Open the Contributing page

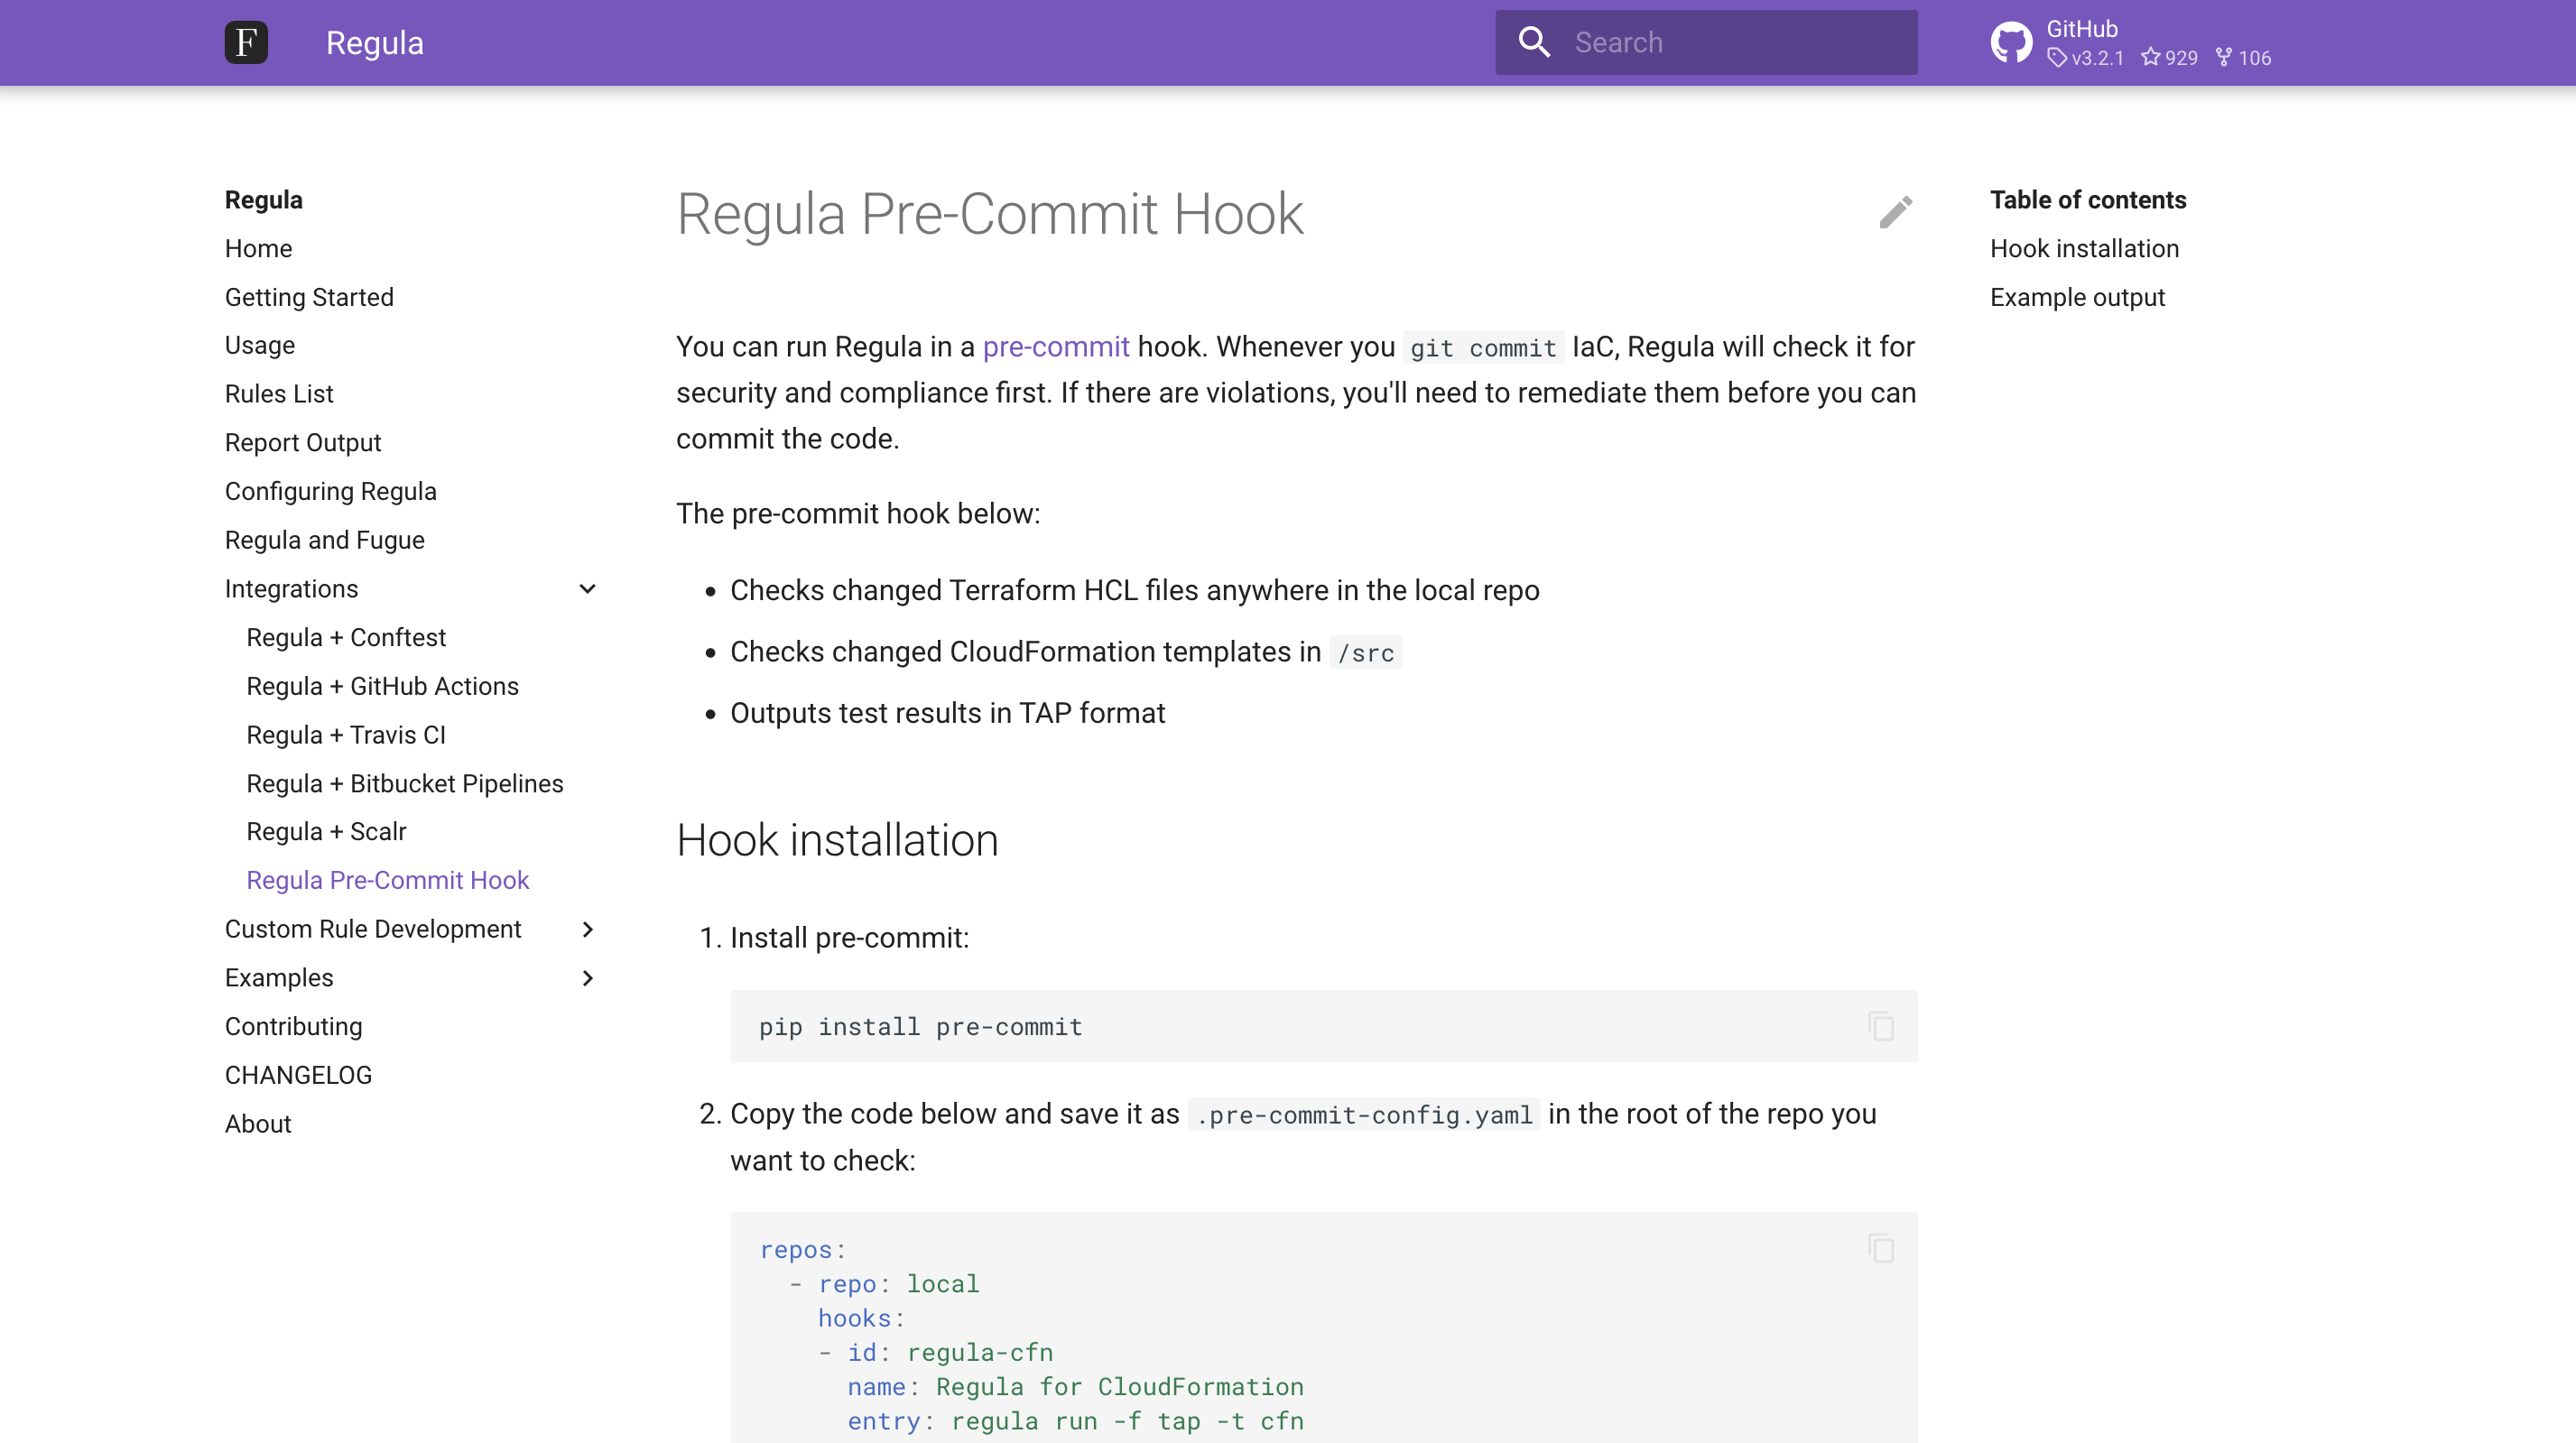click(294, 1026)
